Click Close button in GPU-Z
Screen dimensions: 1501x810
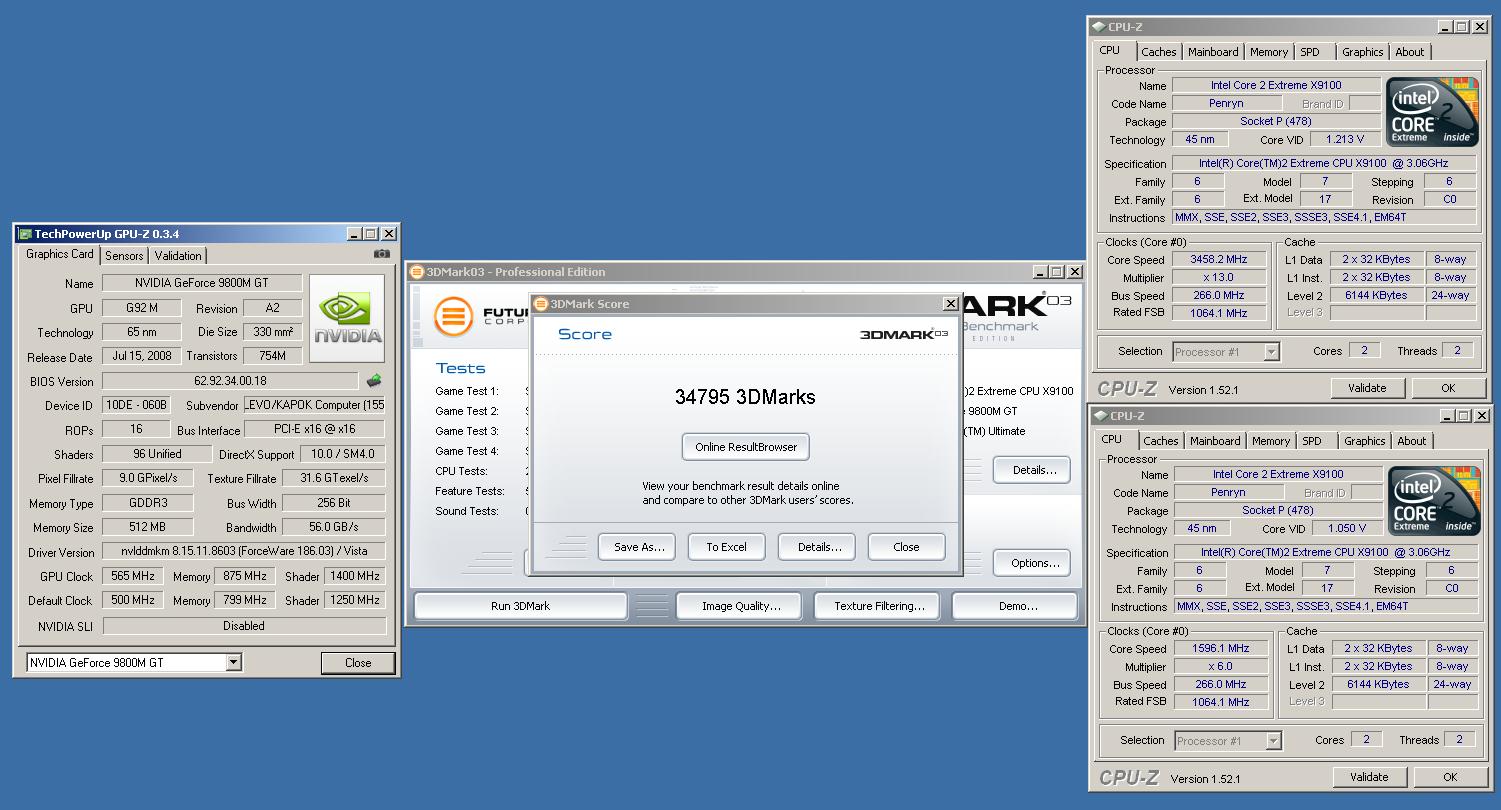tap(358, 663)
